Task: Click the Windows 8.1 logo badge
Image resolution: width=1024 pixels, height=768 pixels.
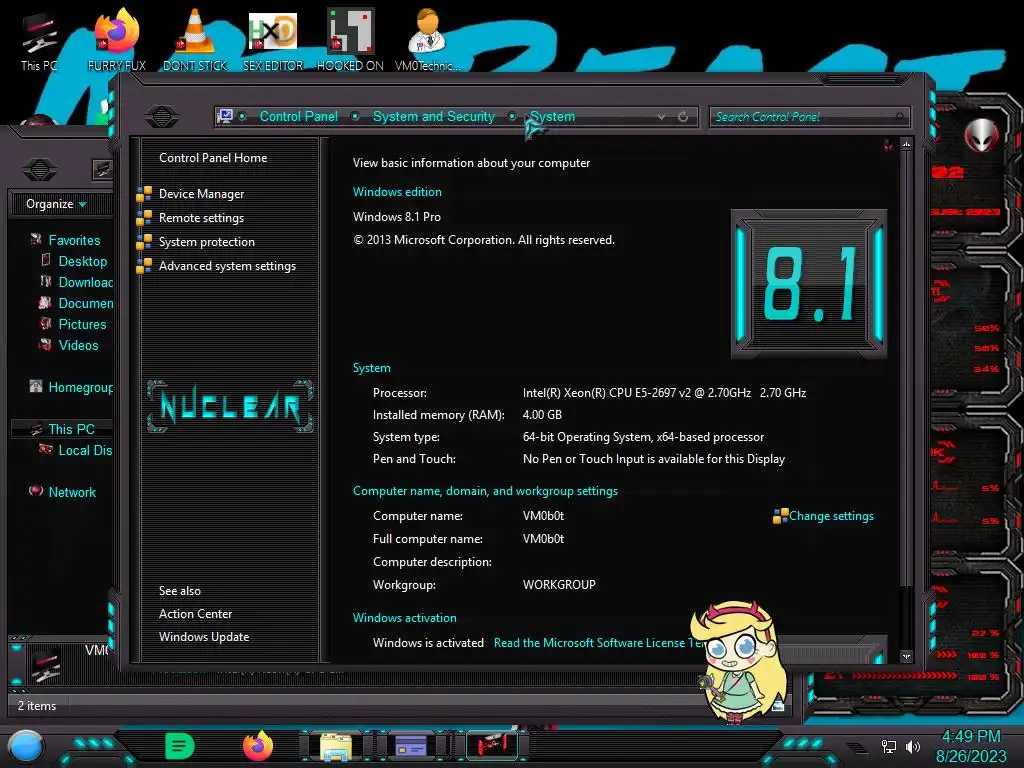Action: point(808,284)
